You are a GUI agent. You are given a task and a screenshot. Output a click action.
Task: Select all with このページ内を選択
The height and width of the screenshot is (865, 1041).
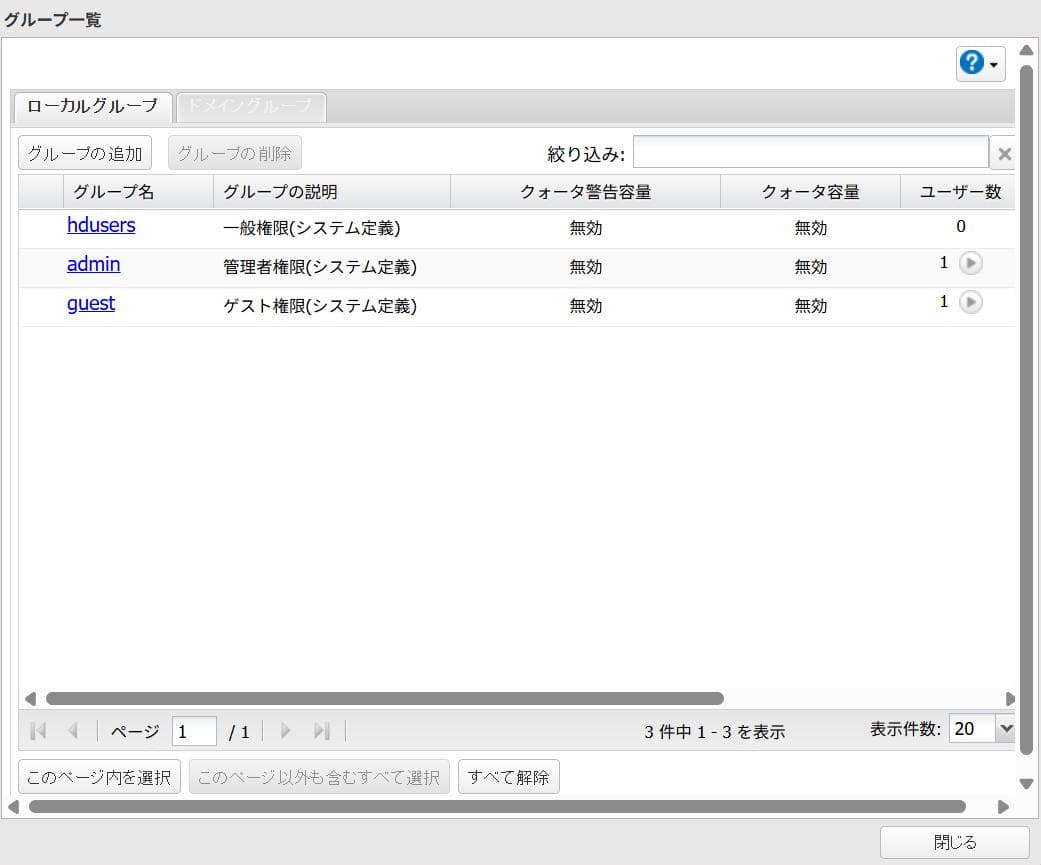98,776
